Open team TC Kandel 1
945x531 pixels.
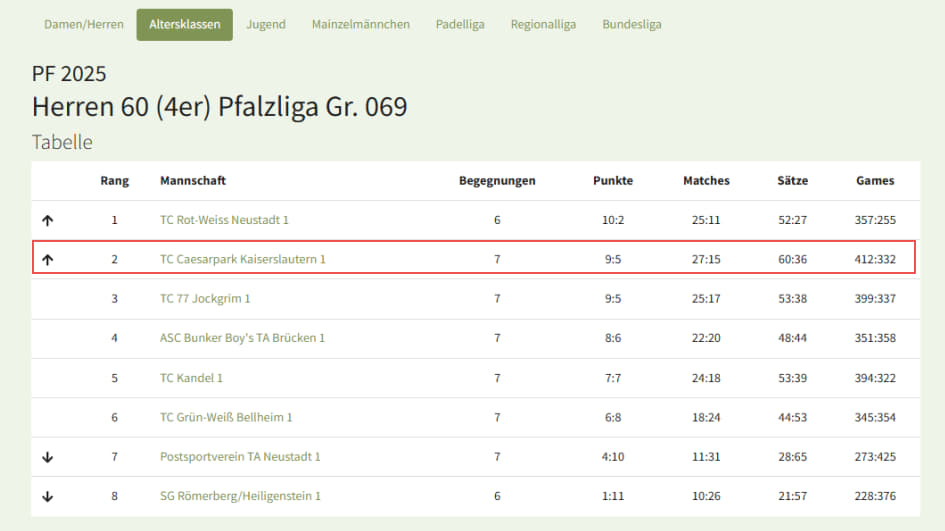(191, 378)
